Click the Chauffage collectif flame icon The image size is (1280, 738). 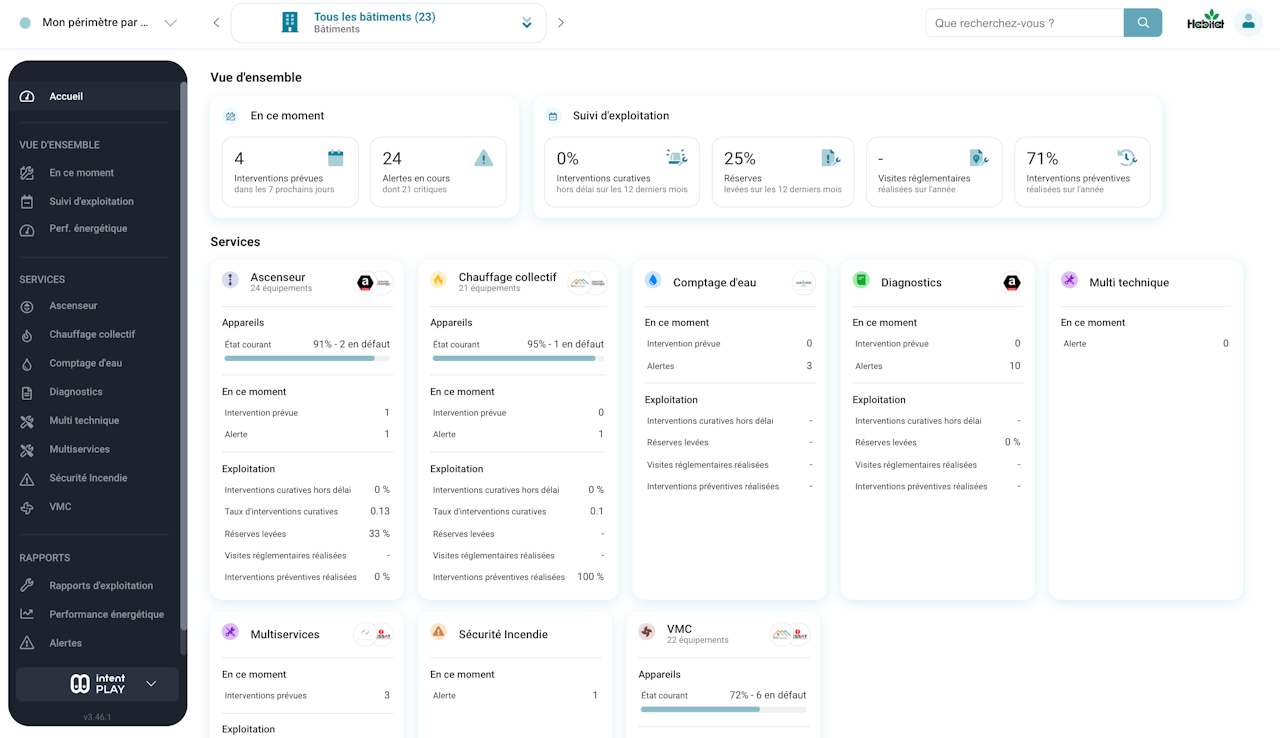(438, 281)
